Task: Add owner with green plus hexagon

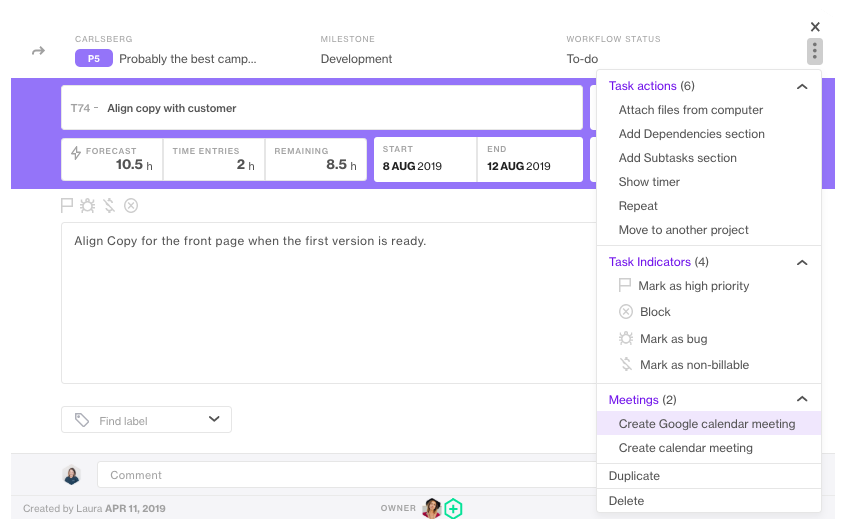Action: click(453, 508)
